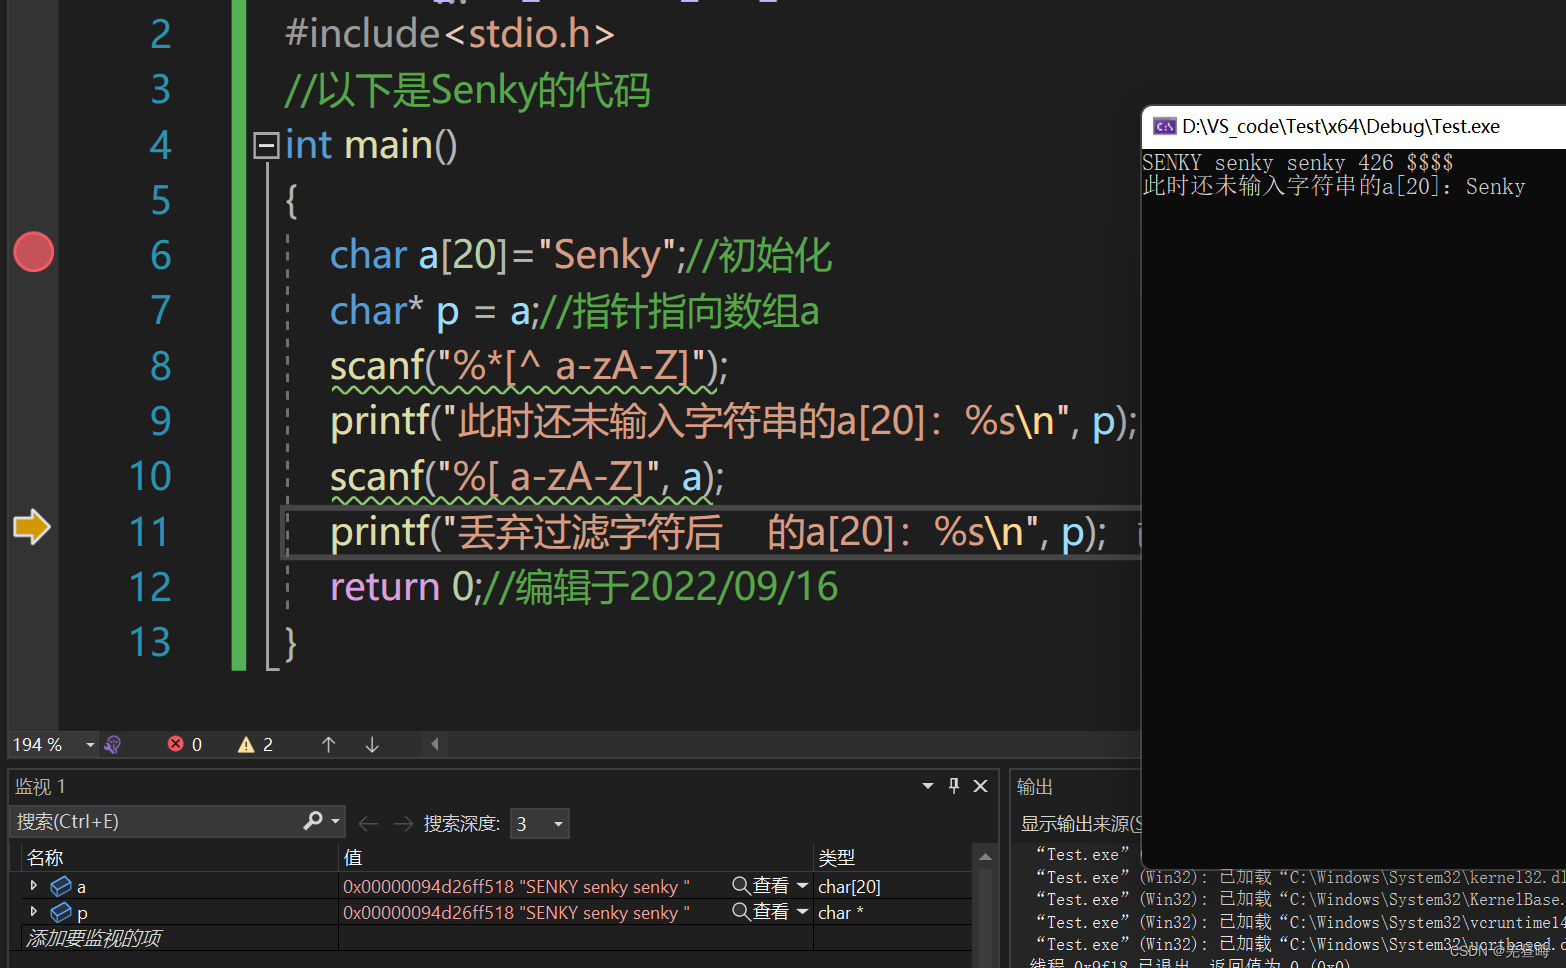Click the horizontal scrollbar left arrow in editor
This screenshot has height=968, width=1566.
coord(434,744)
